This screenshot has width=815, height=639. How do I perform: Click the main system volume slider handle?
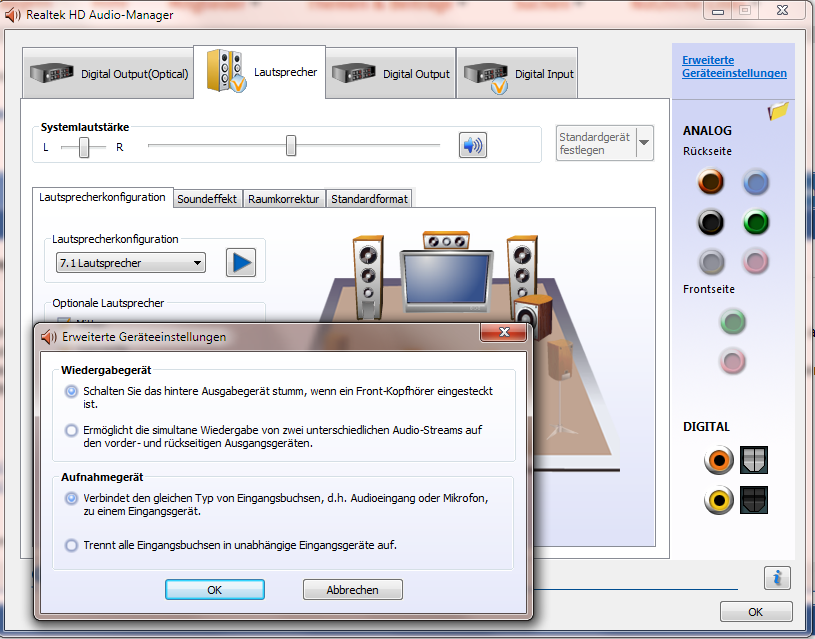(x=291, y=146)
